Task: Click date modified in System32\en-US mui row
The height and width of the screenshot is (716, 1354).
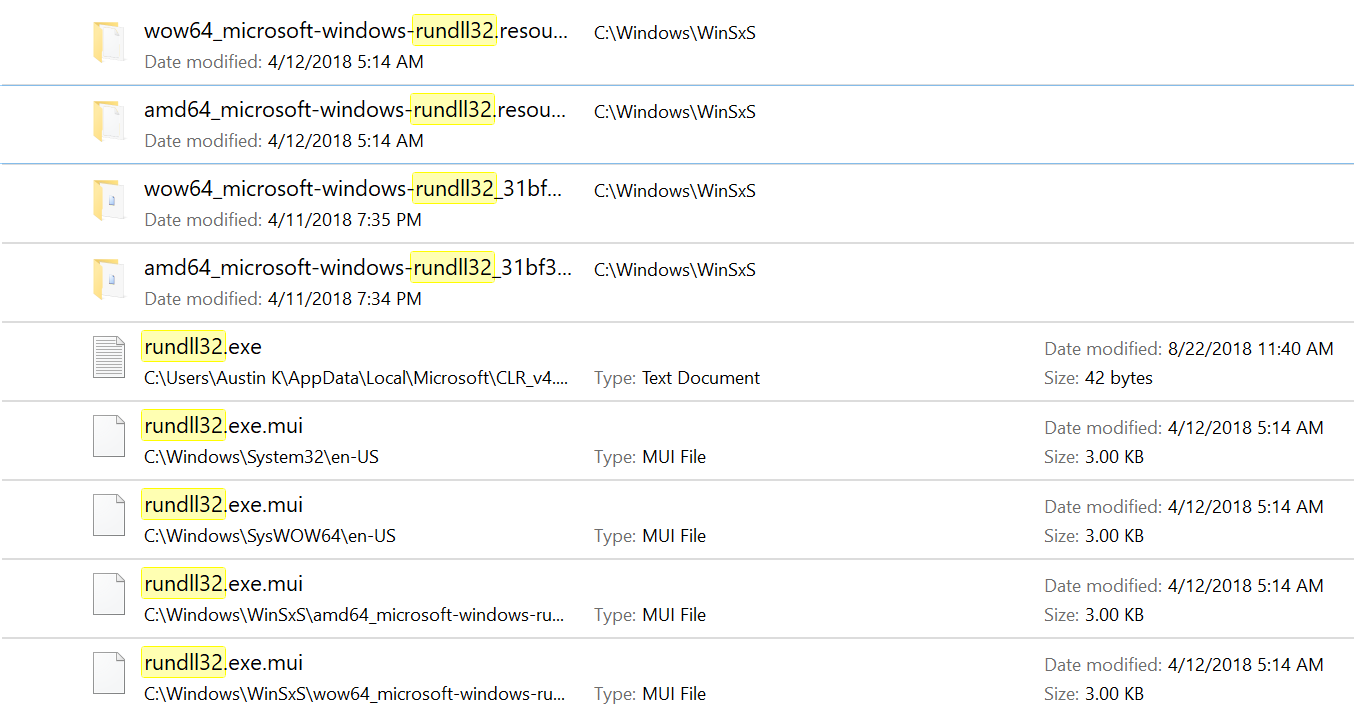Action: pos(1184,428)
